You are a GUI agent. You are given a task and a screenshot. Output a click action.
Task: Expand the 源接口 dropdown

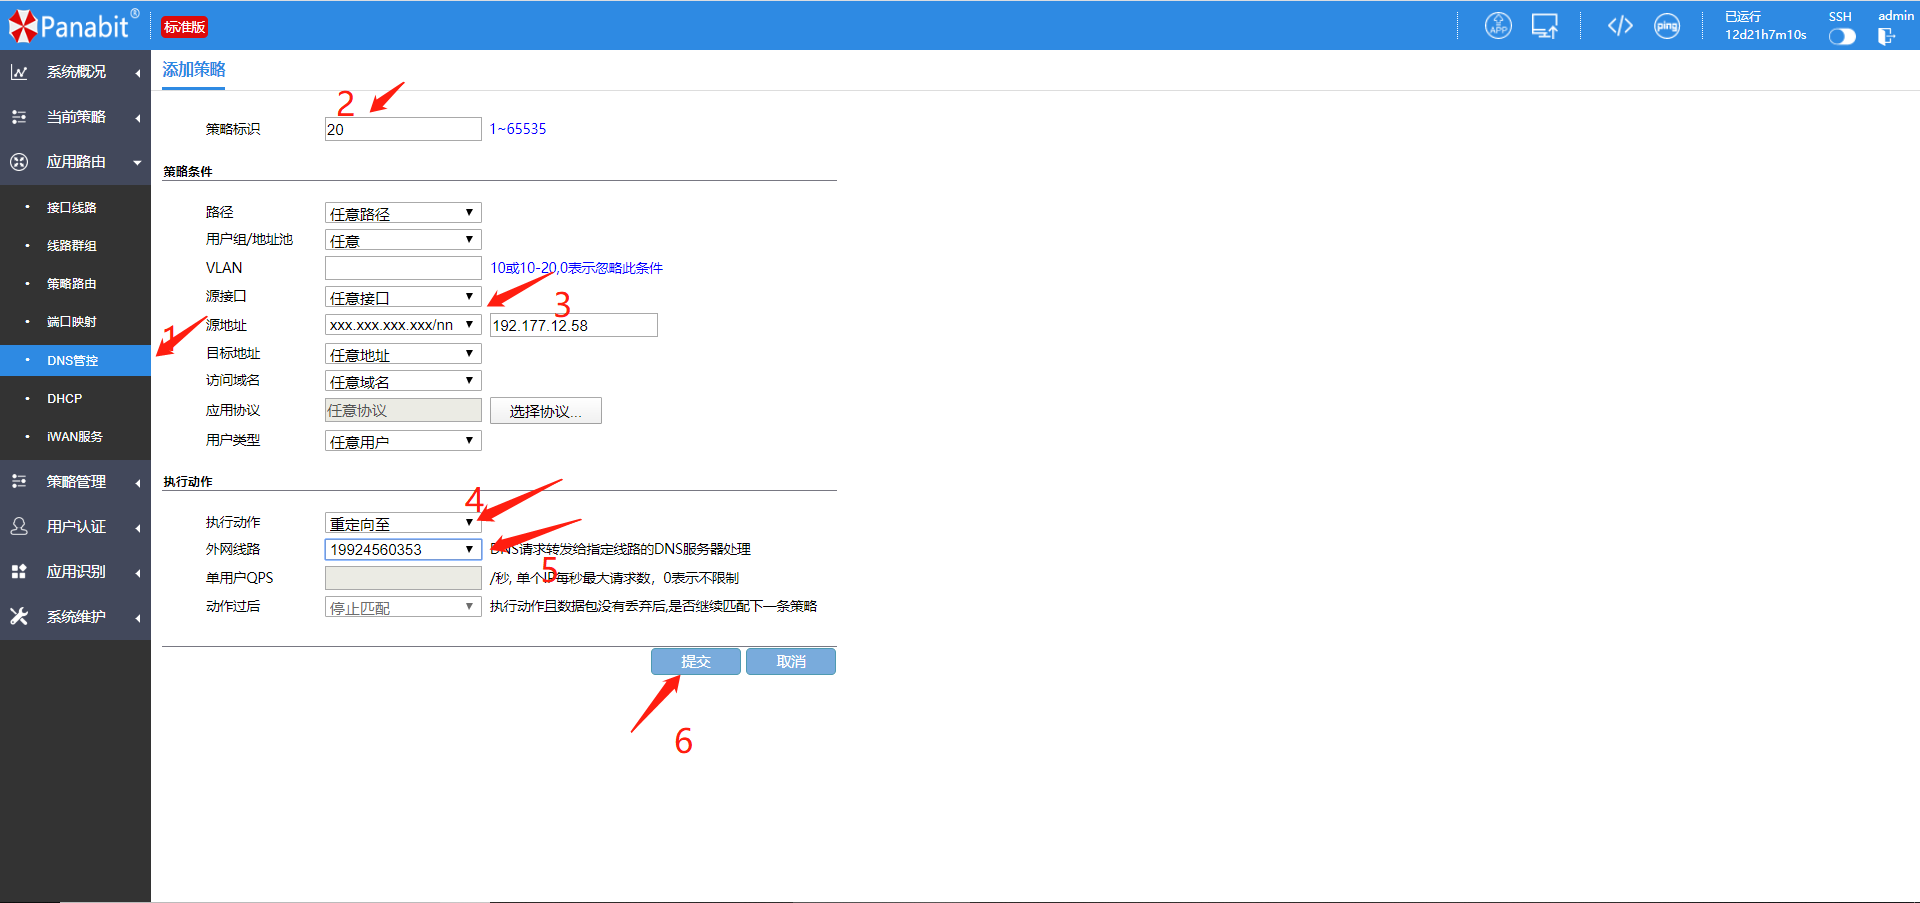402,297
